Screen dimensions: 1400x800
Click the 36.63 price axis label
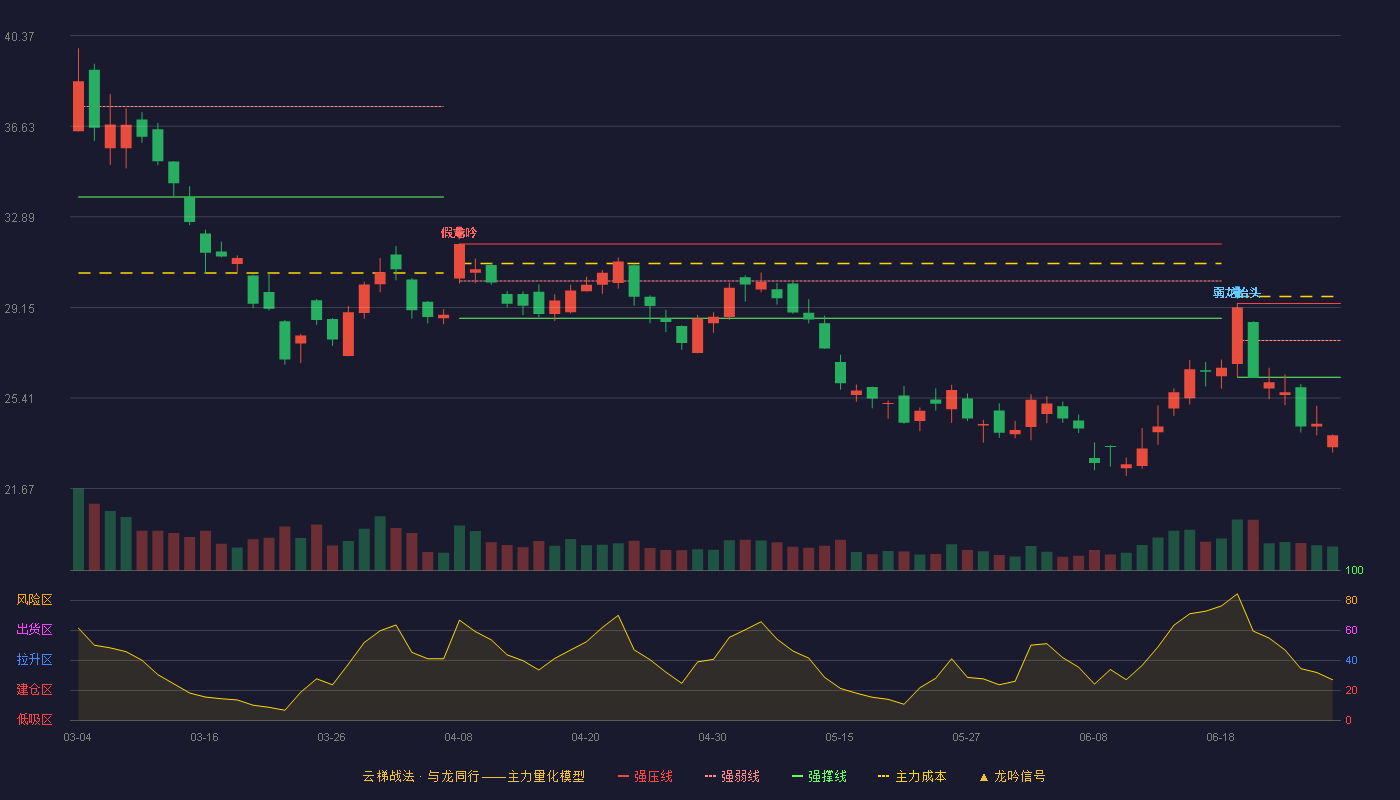(19, 127)
